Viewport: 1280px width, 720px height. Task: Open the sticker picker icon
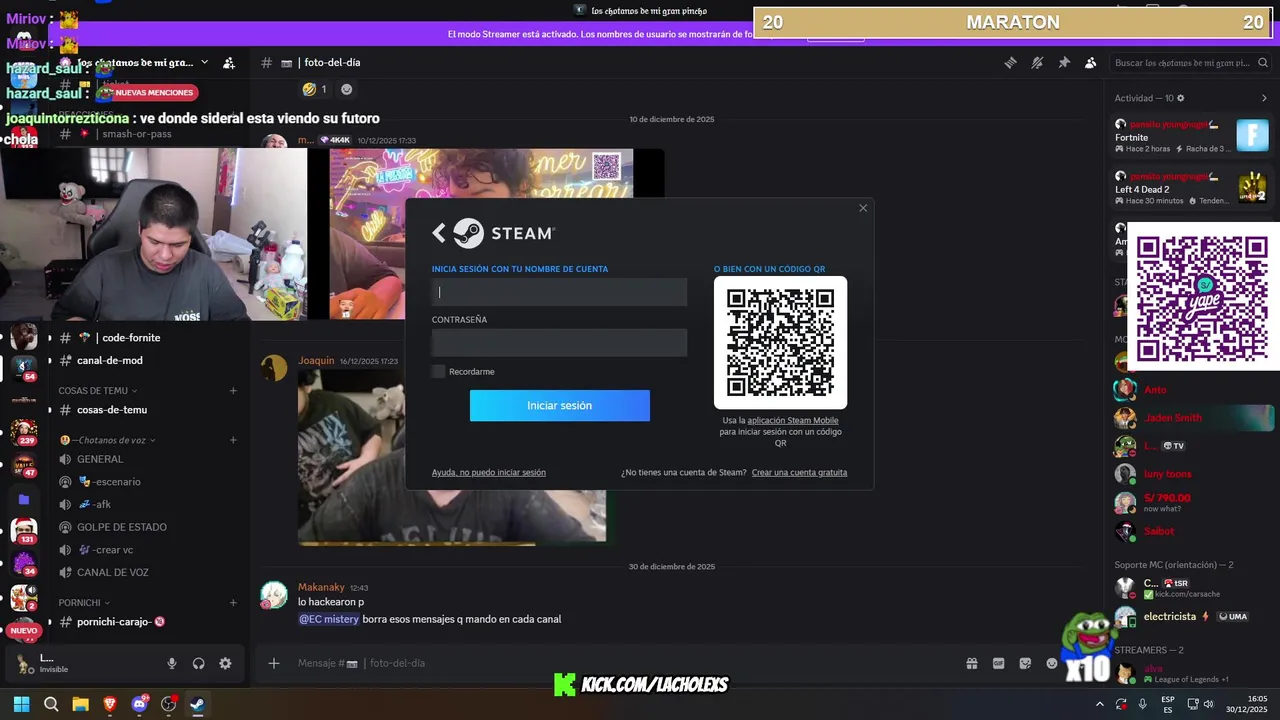click(1025, 663)
